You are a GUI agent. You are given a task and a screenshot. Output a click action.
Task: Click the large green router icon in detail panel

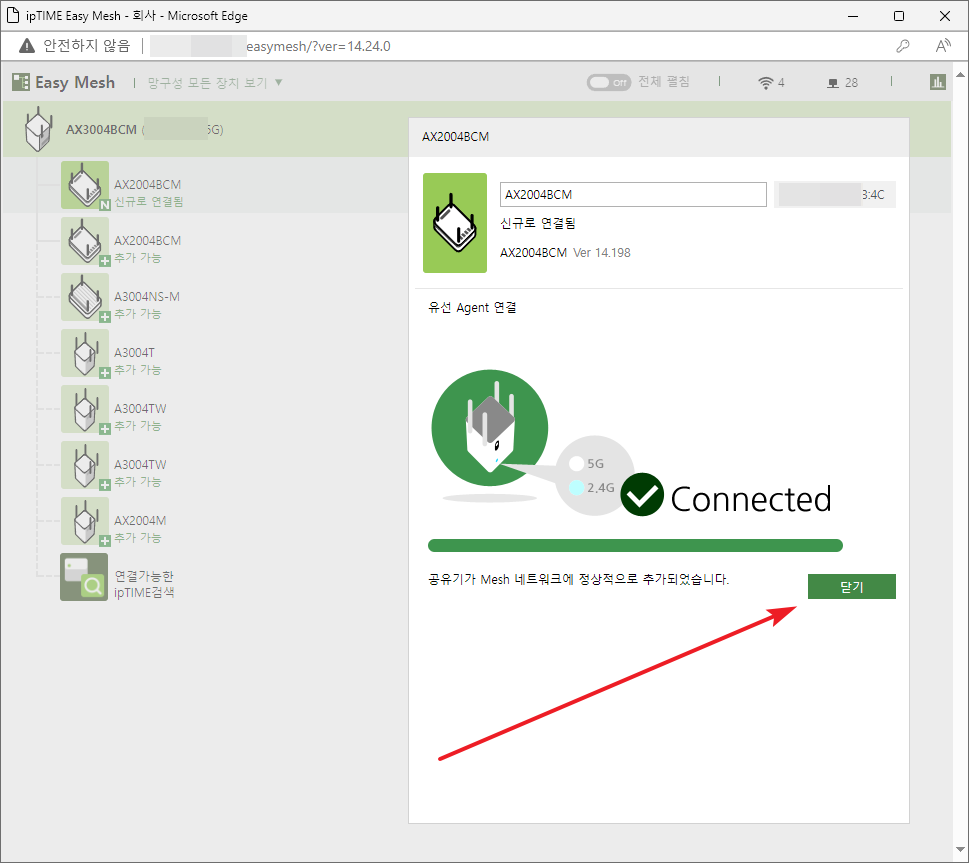pyautogui.click(x=455, y=223)
